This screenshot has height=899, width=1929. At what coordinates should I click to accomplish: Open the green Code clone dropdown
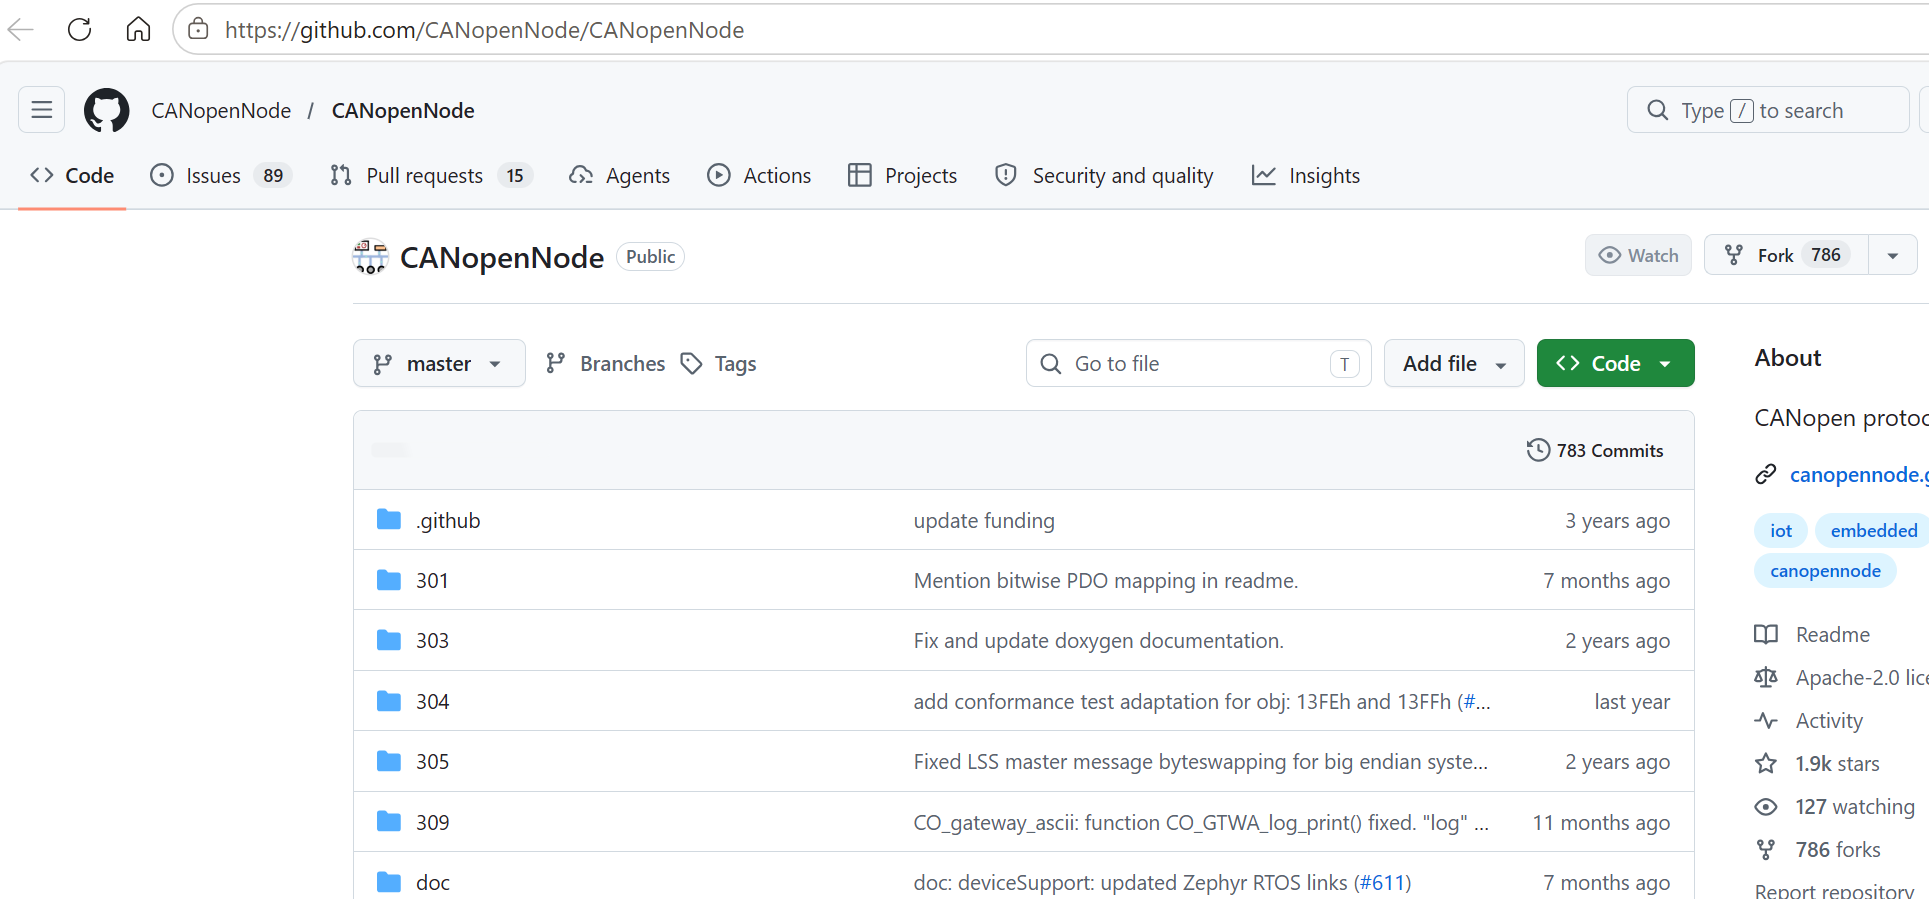(x=1615, y=363)
